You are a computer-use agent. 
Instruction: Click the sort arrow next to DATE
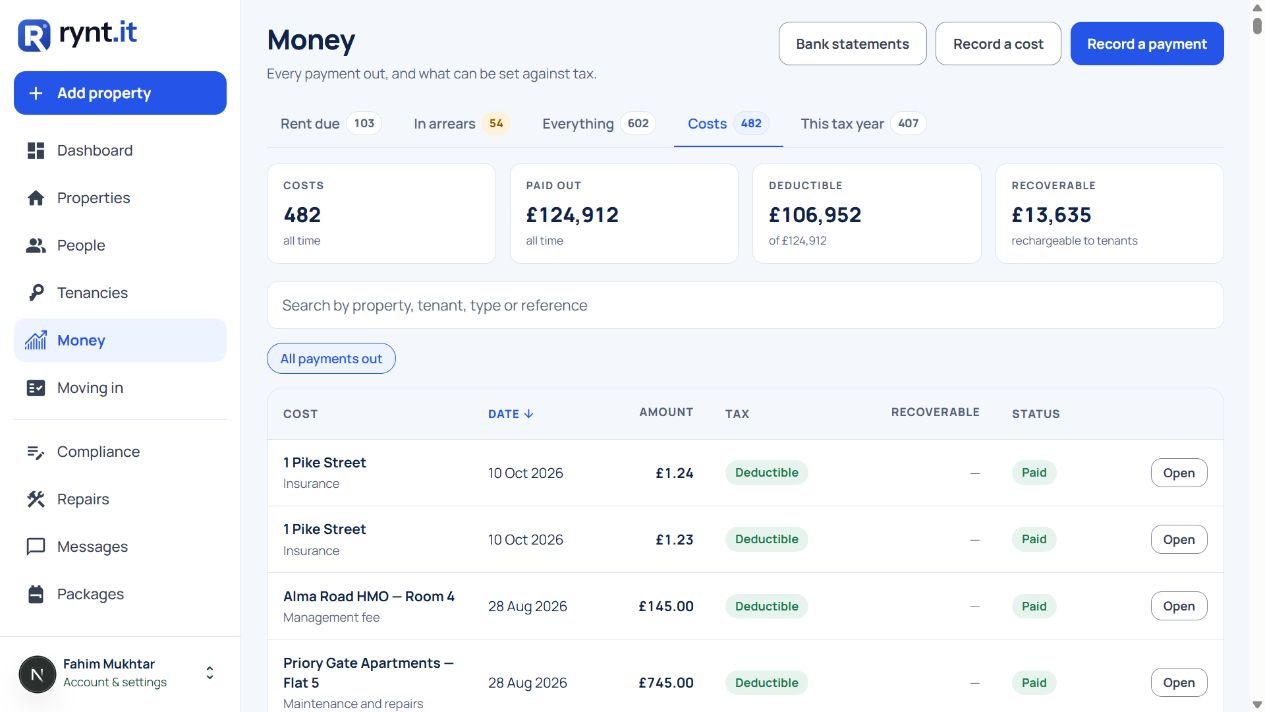529,414
